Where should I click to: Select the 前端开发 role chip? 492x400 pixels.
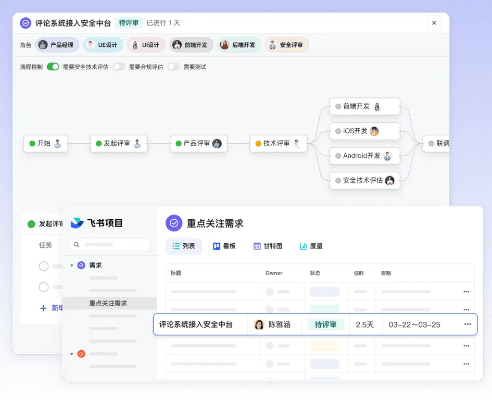(x=191, y=45)
